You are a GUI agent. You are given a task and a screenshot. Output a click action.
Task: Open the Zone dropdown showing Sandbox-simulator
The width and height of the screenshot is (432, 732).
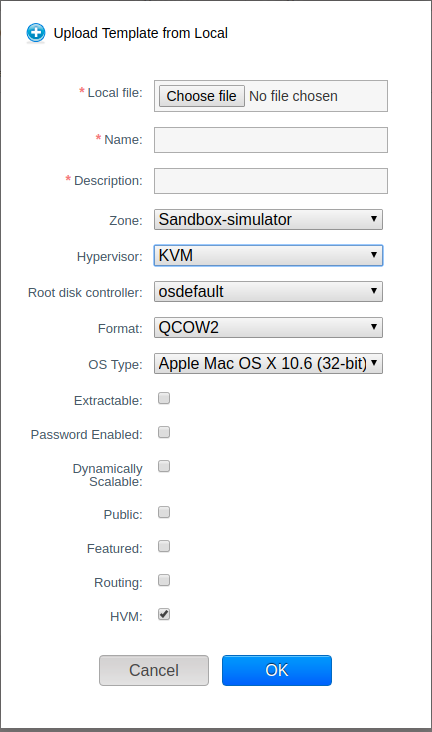(x=269, y=219)
